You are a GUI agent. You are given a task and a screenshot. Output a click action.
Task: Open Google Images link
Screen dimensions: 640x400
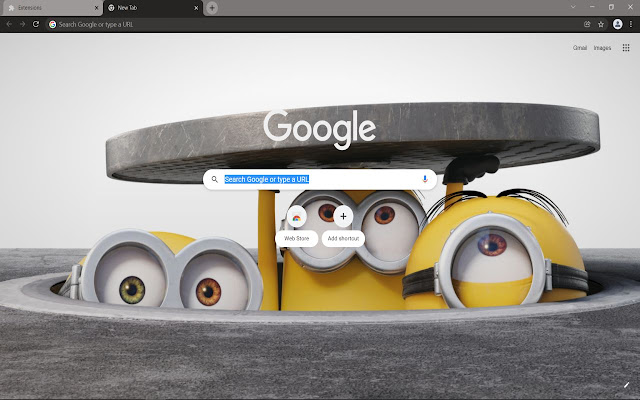pyautogui.click(x=602, y=48)
